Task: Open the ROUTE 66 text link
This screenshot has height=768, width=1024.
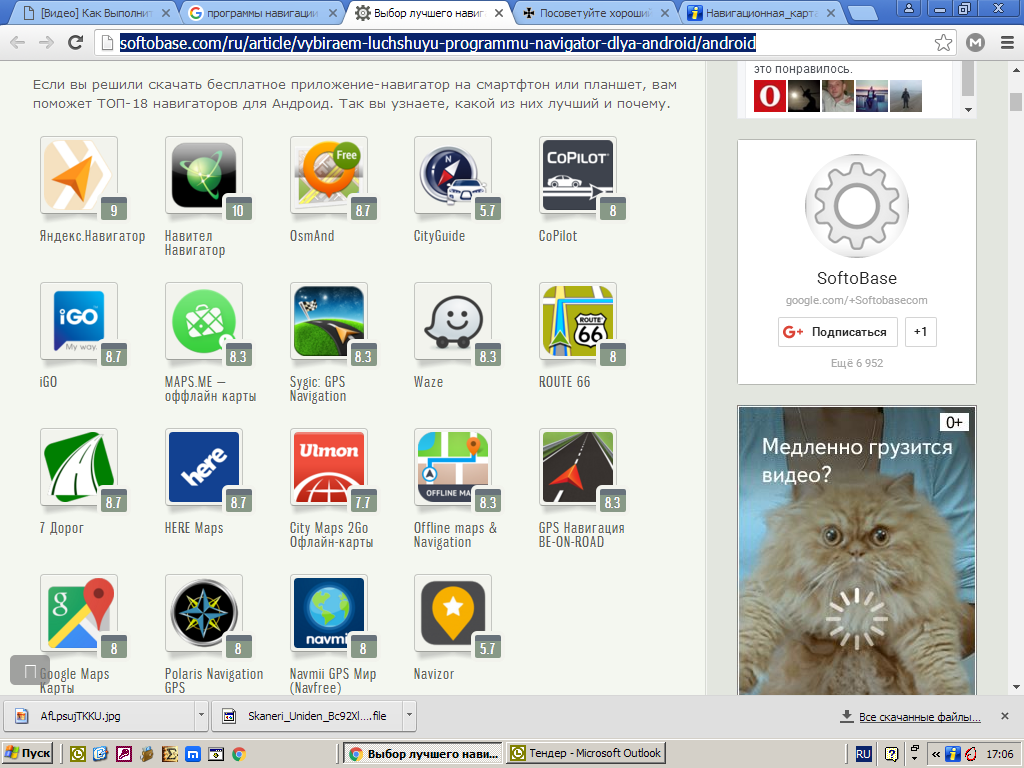Action: coord(564,382)
